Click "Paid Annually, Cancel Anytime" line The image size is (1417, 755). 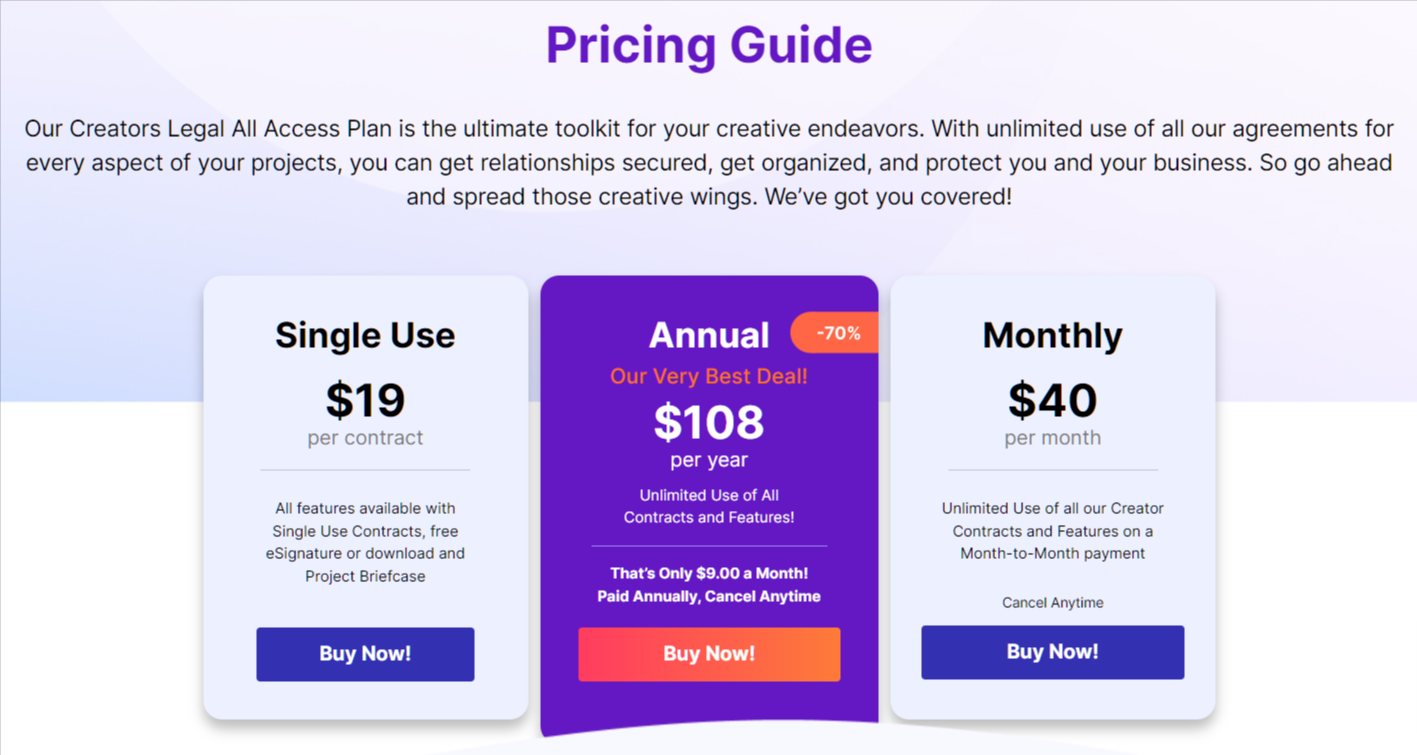[x=709, y=596]
